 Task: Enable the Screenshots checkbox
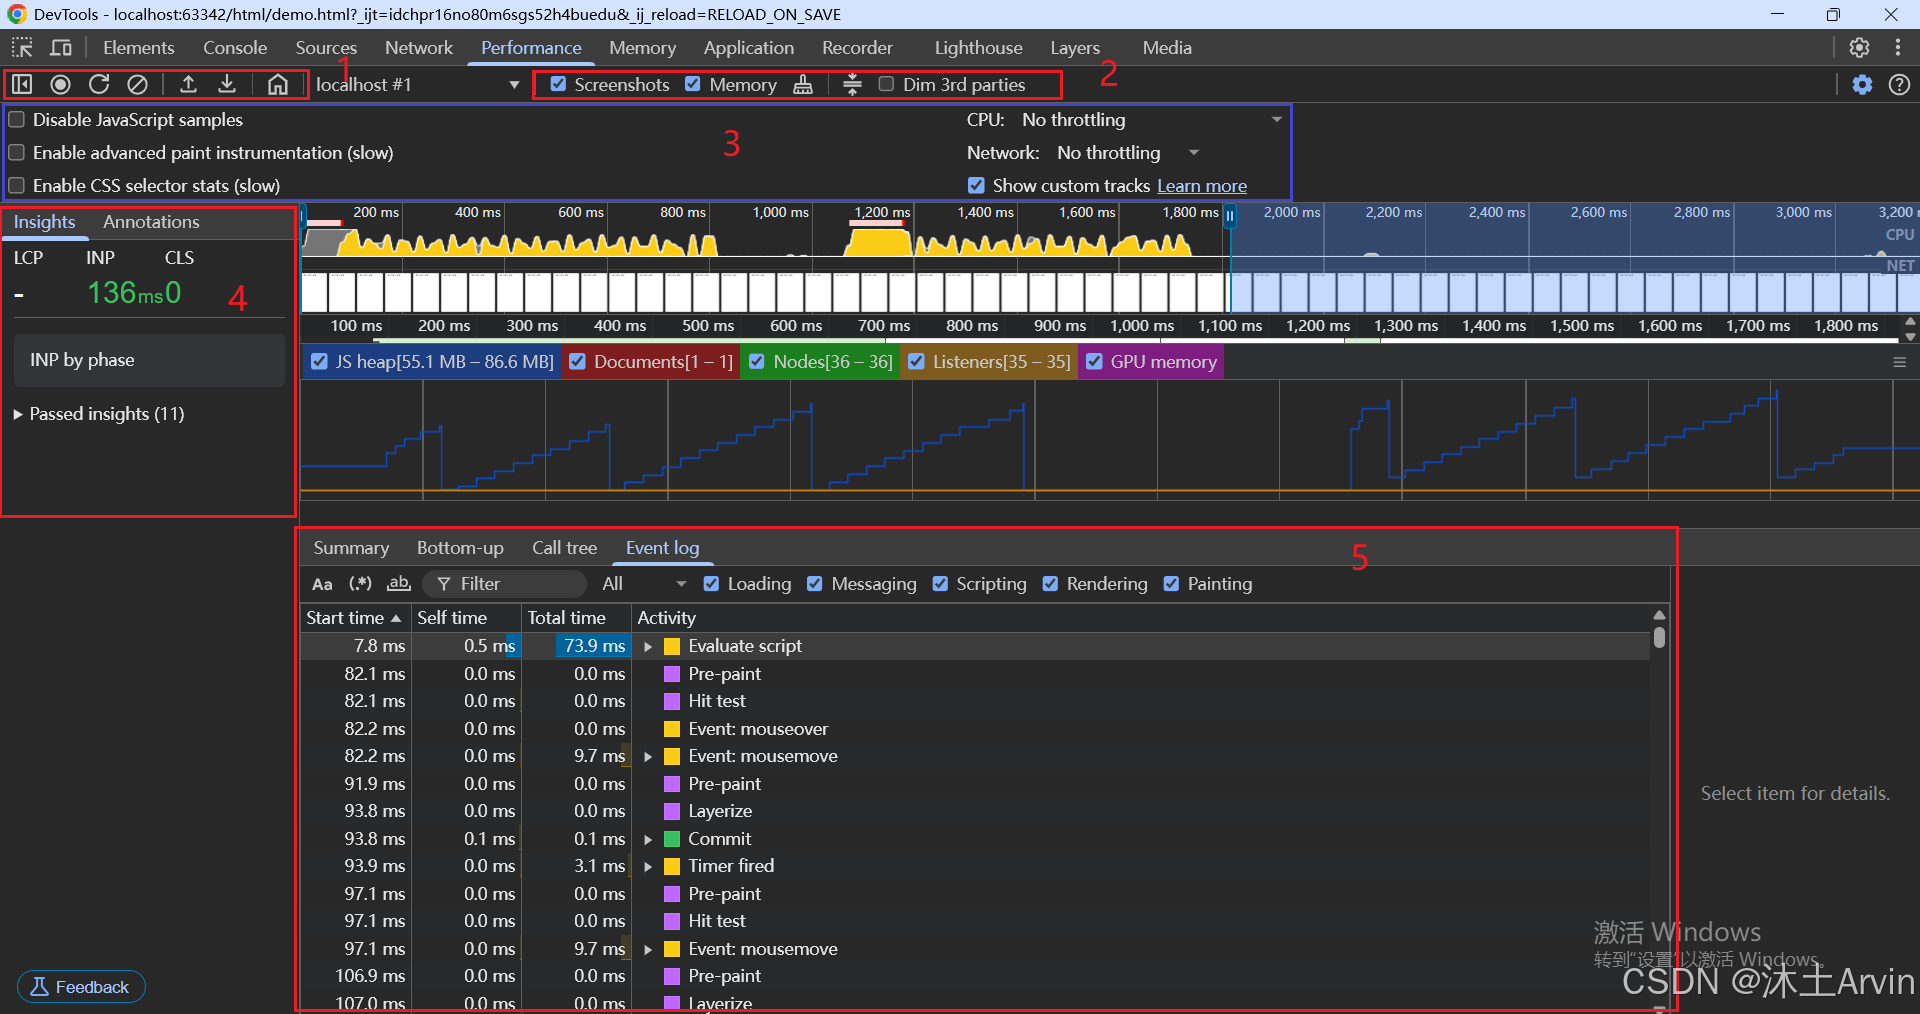pos(559,84)
